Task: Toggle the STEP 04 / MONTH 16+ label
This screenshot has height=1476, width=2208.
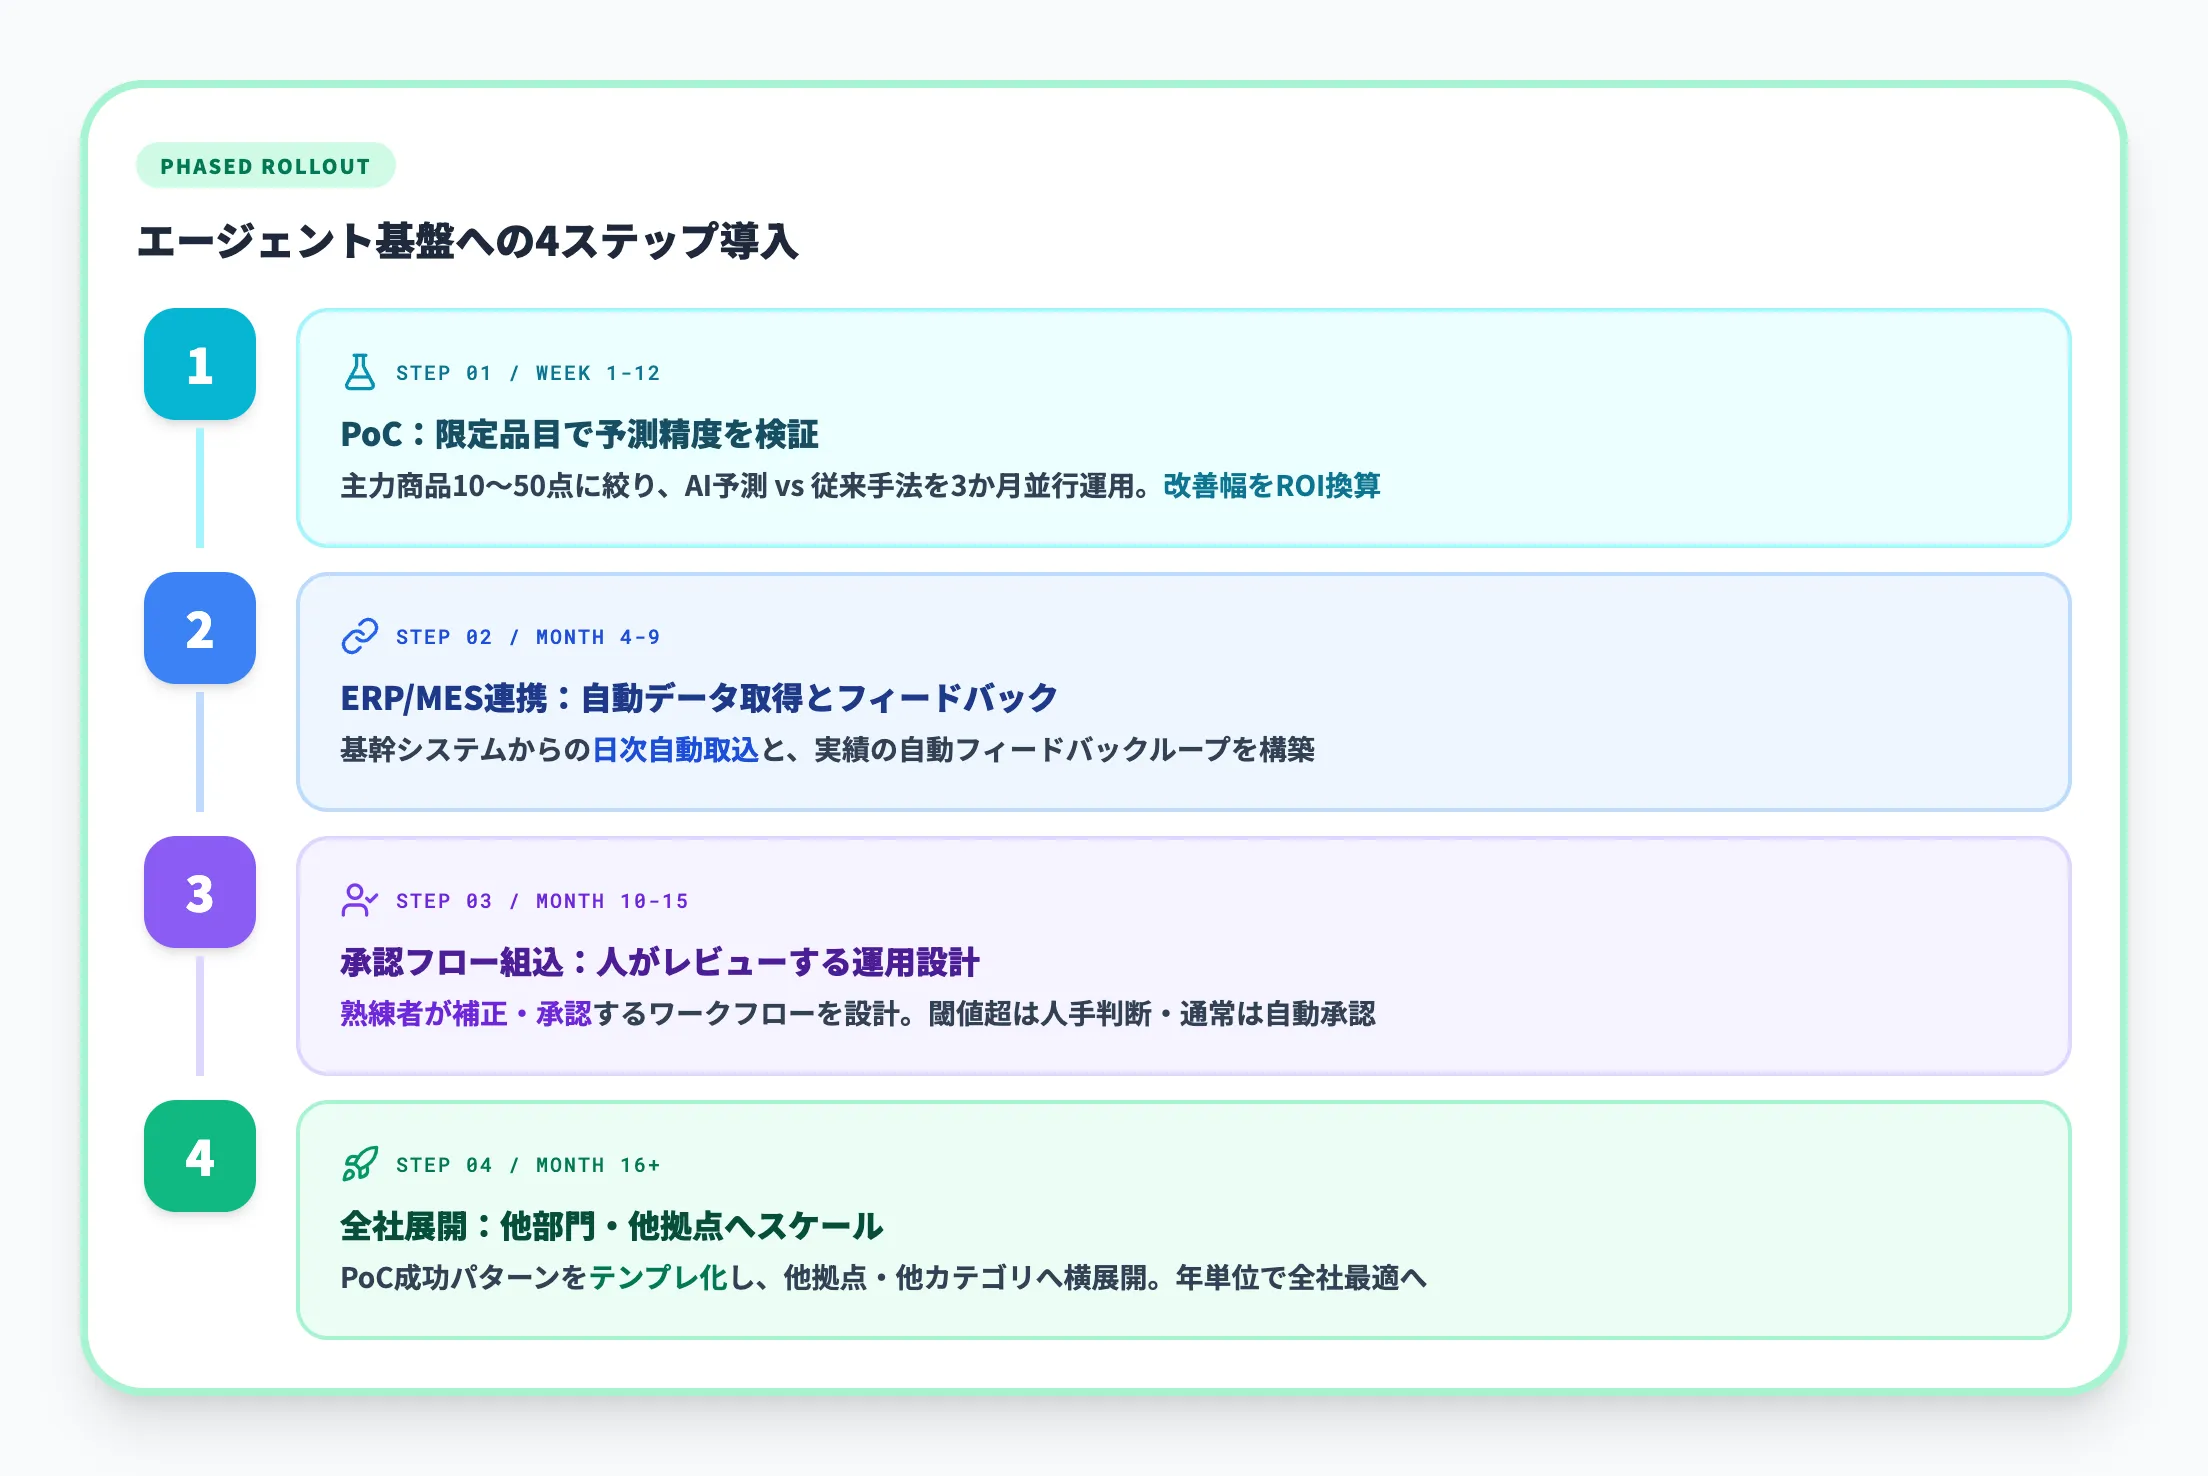Action: tap(530, 1164)
